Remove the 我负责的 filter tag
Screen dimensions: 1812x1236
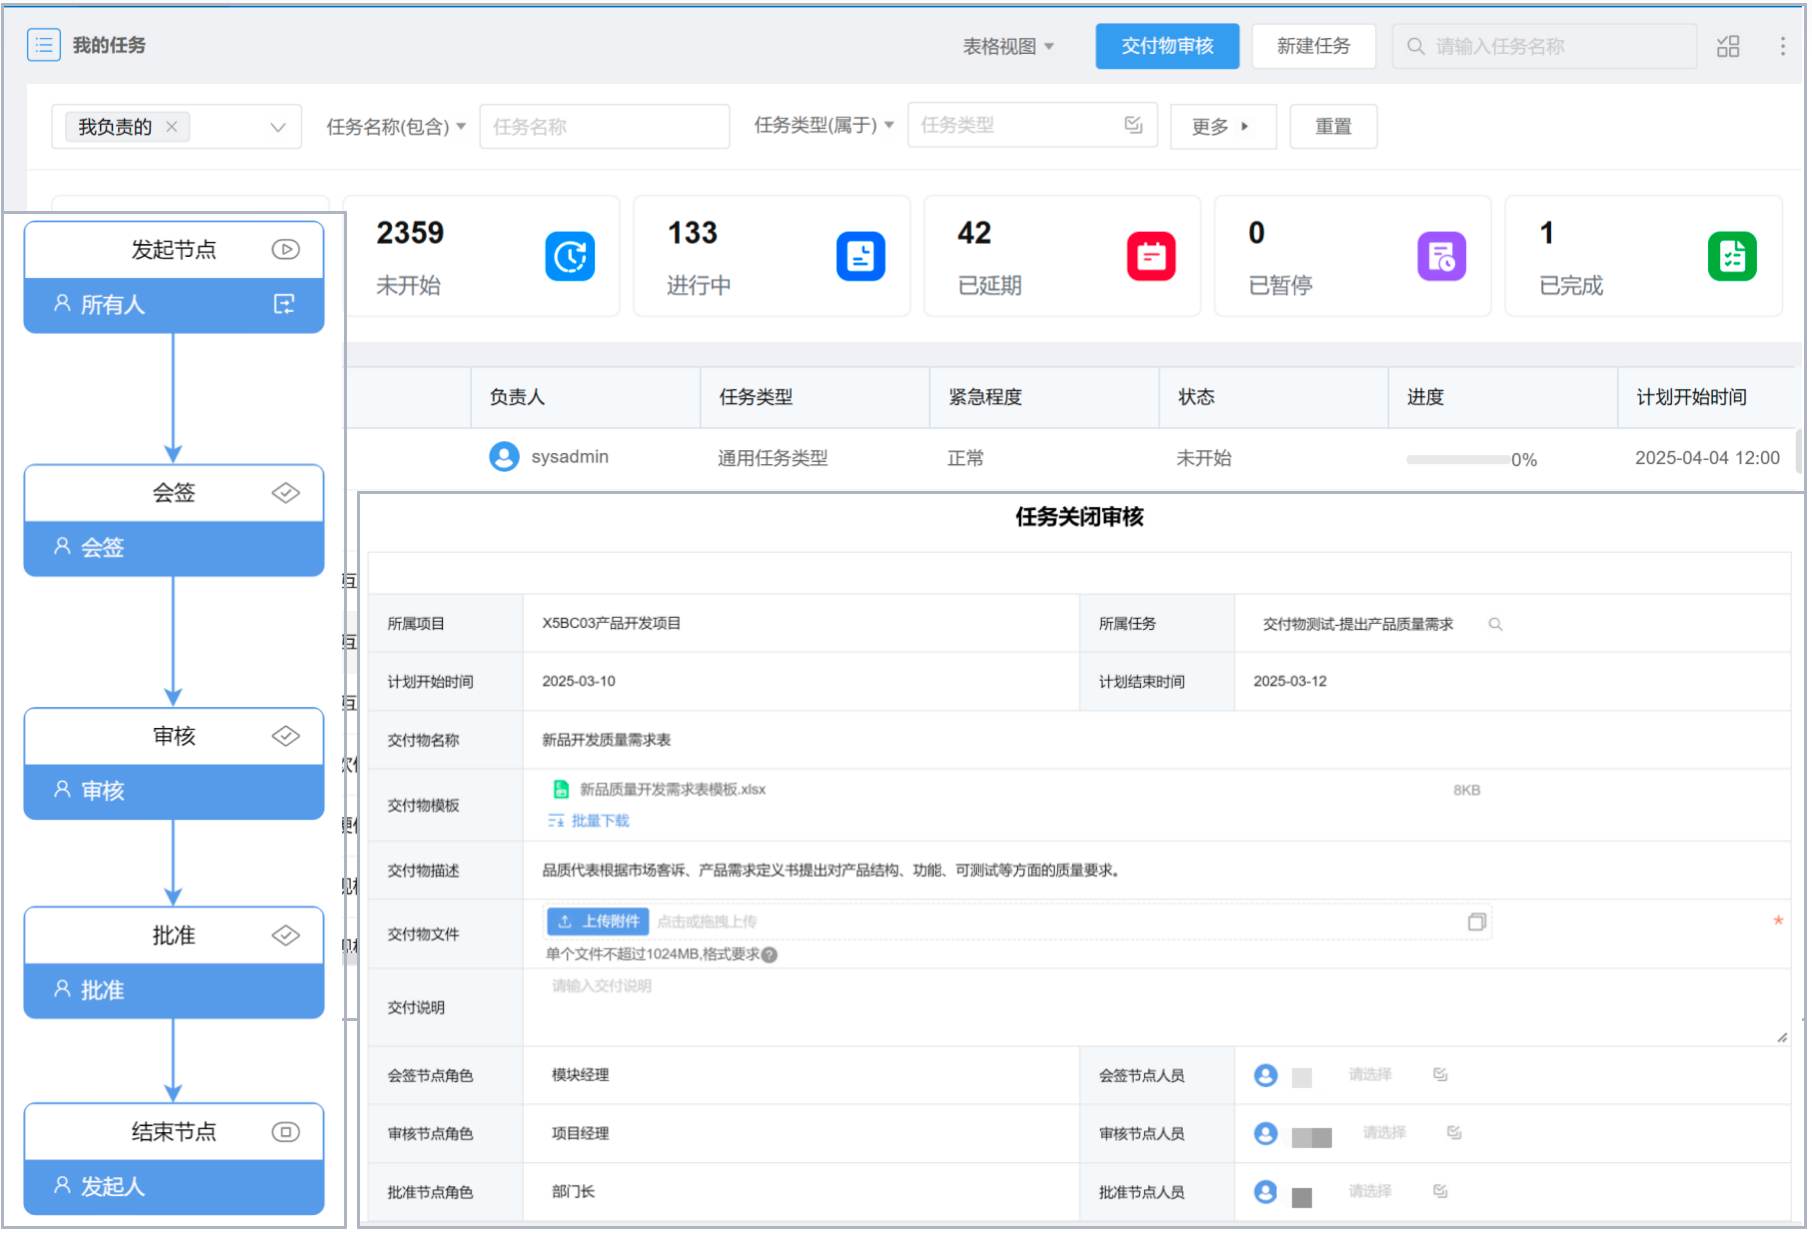[x=172, y=127]
